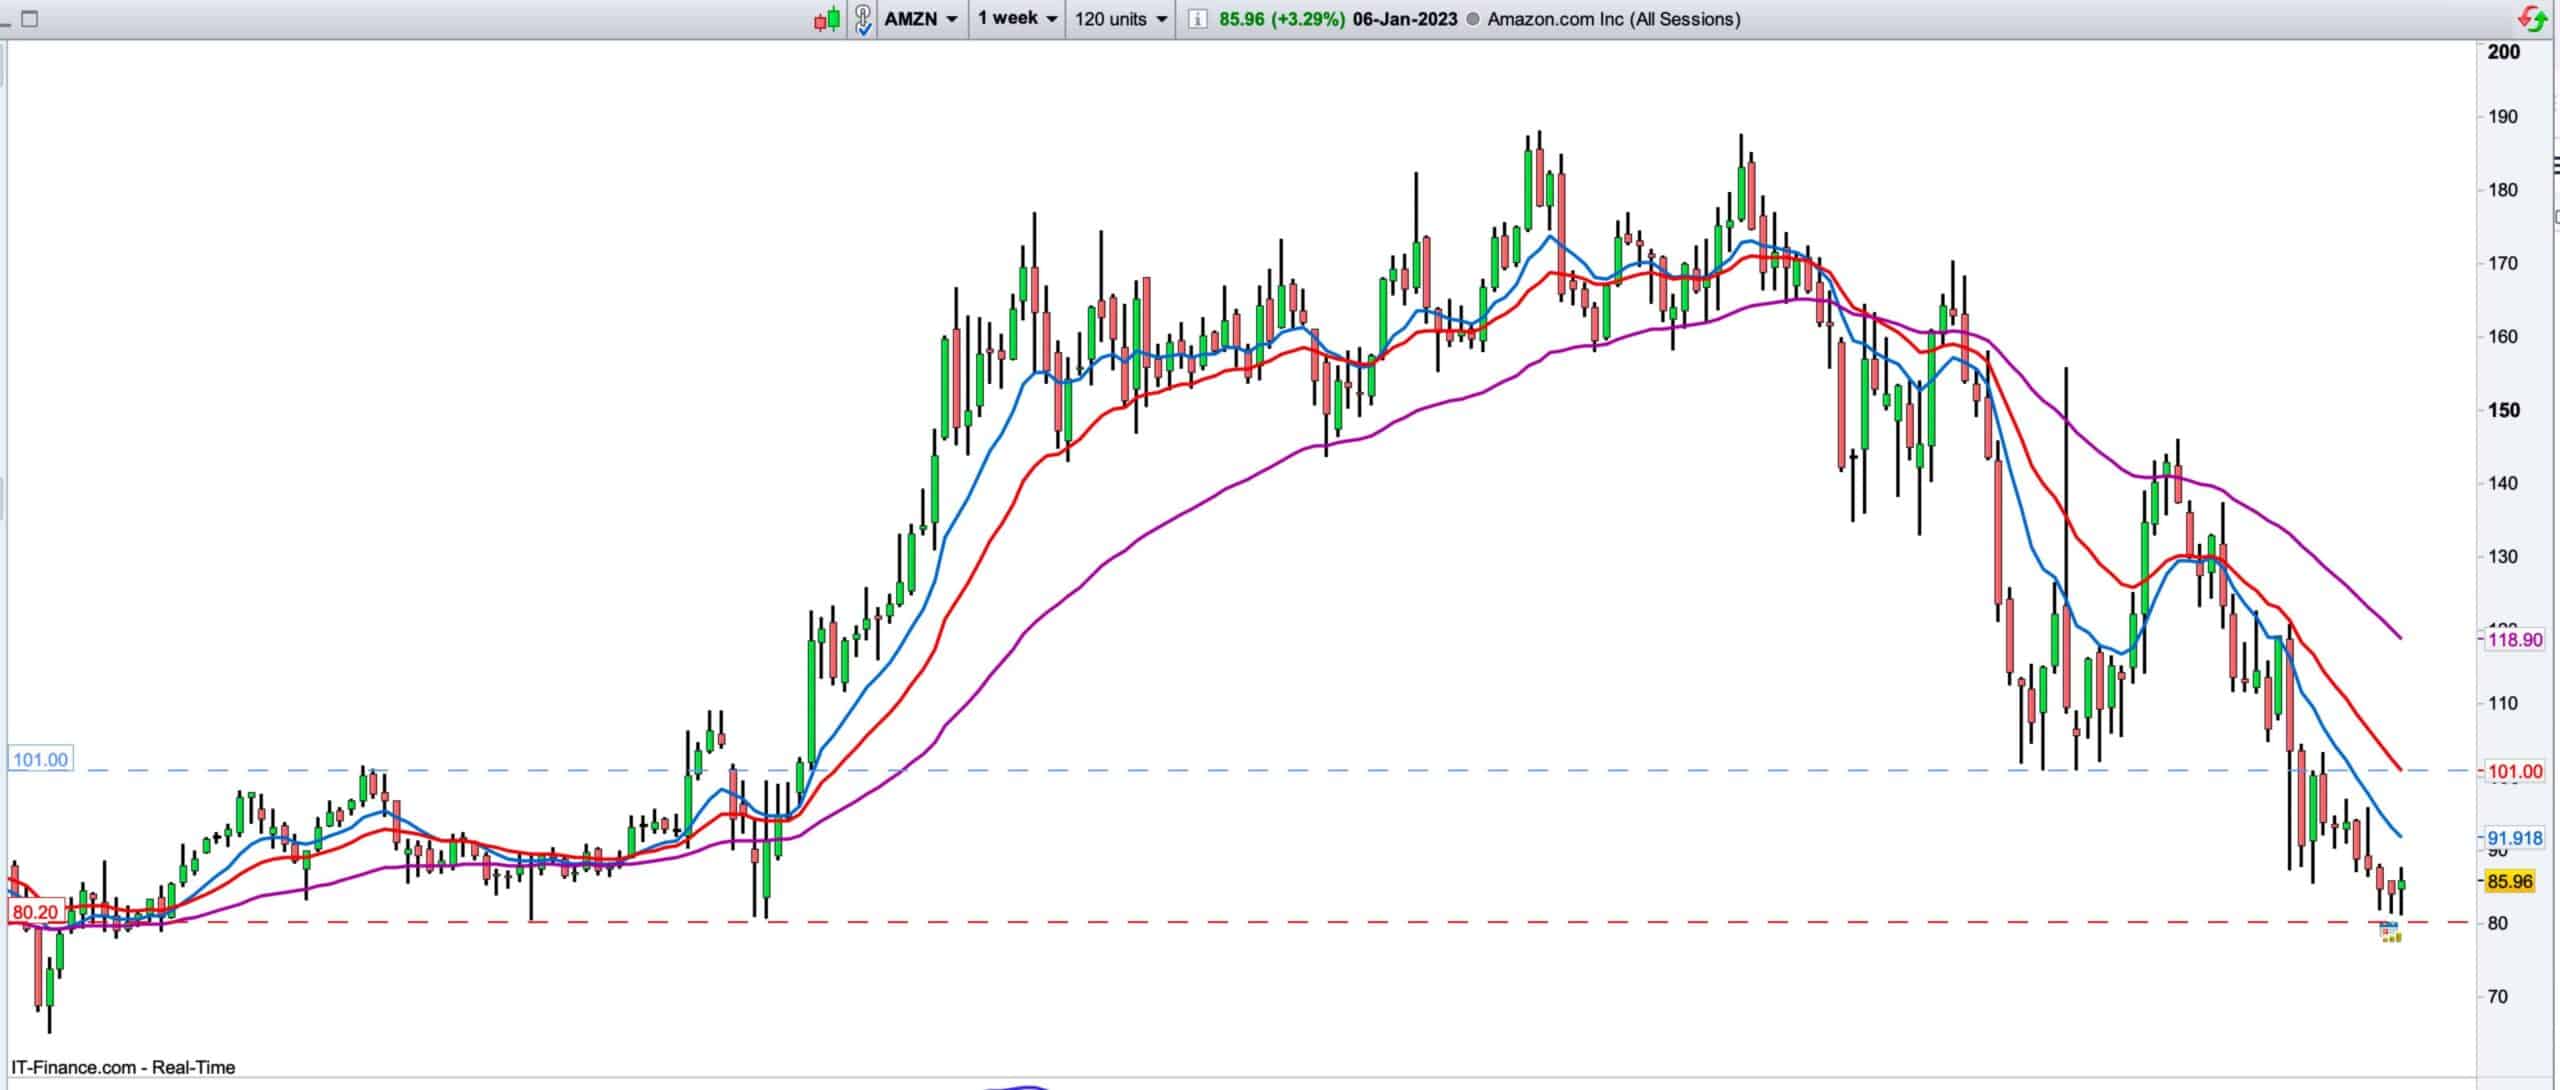Click the blue 91.918 moving average price tag
The height and width of the screenshot is (1090, 2560).
2514,838
